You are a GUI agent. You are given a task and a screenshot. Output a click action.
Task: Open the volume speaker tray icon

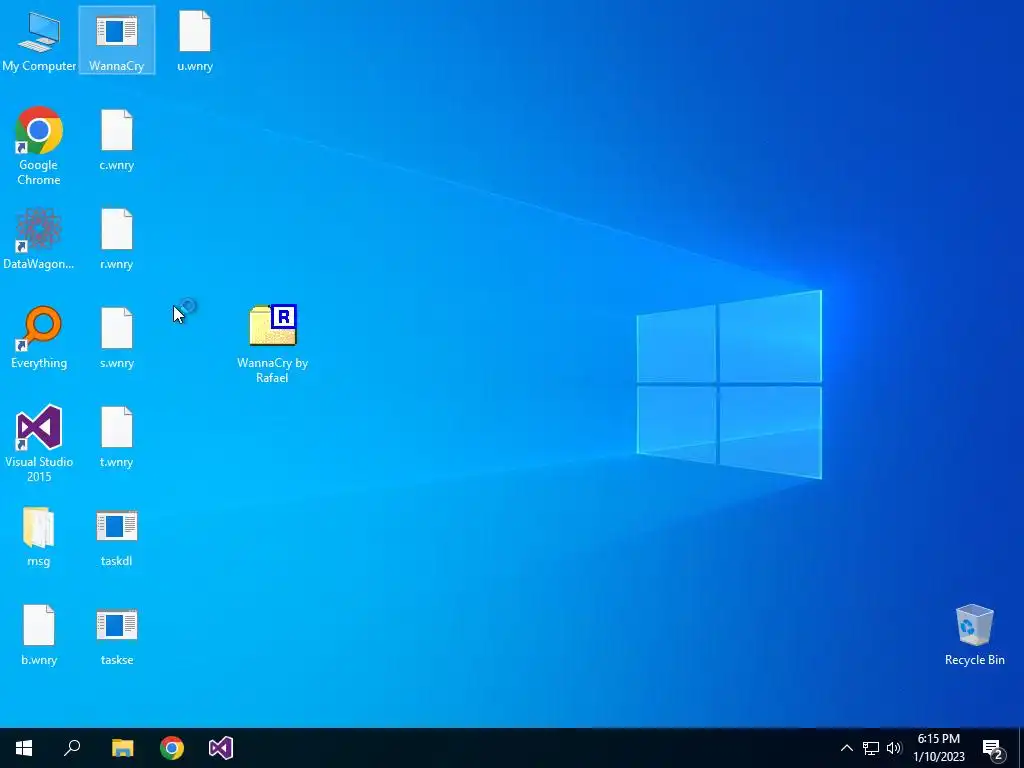pos(894,748)
